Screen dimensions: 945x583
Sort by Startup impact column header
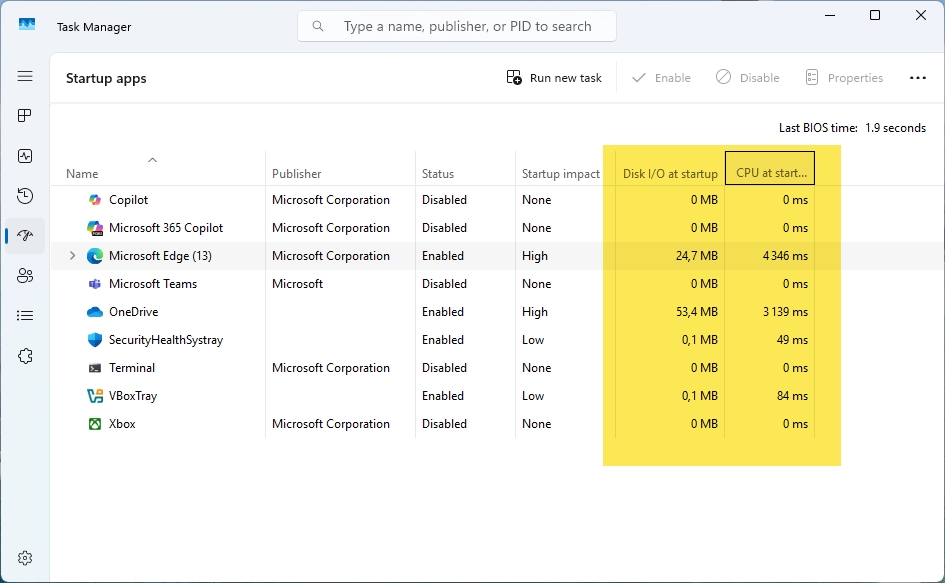coord(565,169)
